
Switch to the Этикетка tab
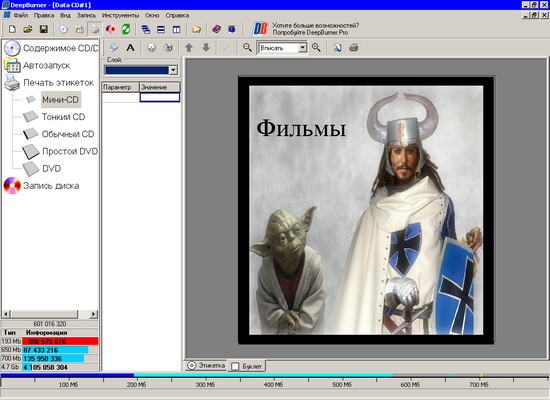[x=206, y=365]
